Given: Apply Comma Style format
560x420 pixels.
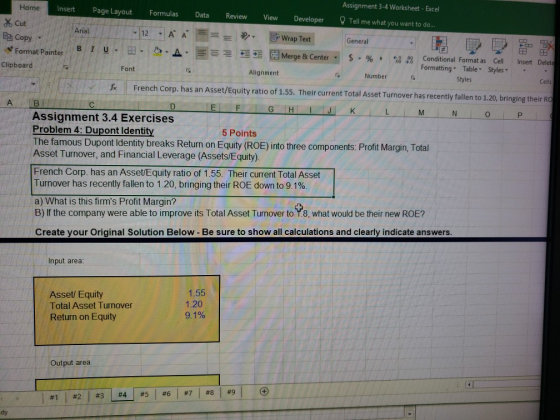Looking at the screenshot, I should (381, 59).
